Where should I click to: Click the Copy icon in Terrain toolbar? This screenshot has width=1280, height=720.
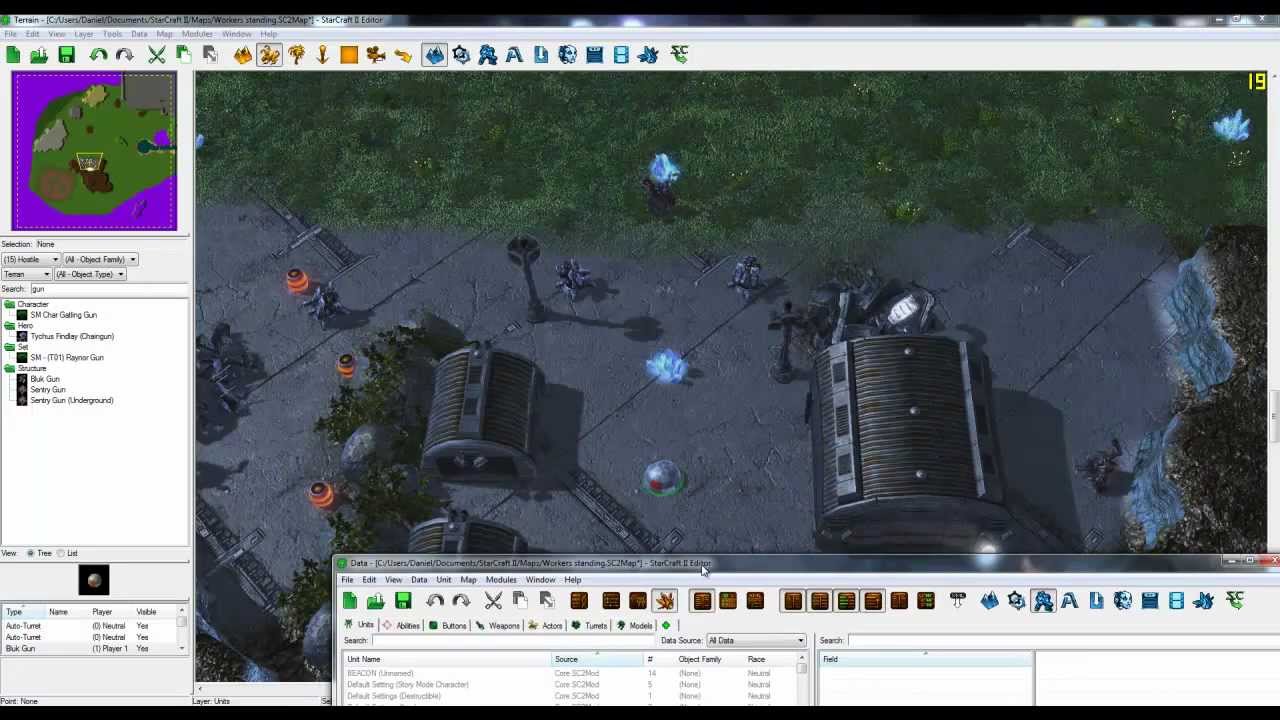pyautogui.click(x=183, y=55)
